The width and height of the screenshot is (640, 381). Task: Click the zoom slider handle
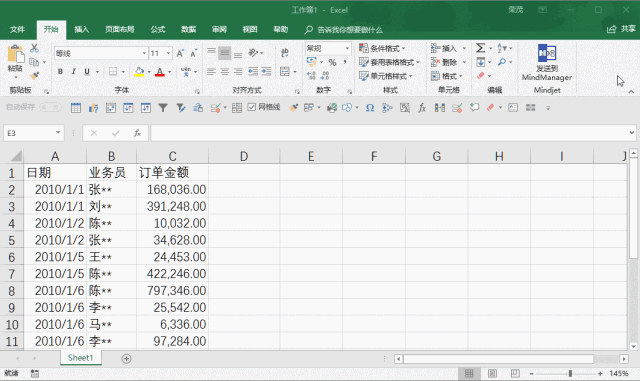tap(570, 373)
